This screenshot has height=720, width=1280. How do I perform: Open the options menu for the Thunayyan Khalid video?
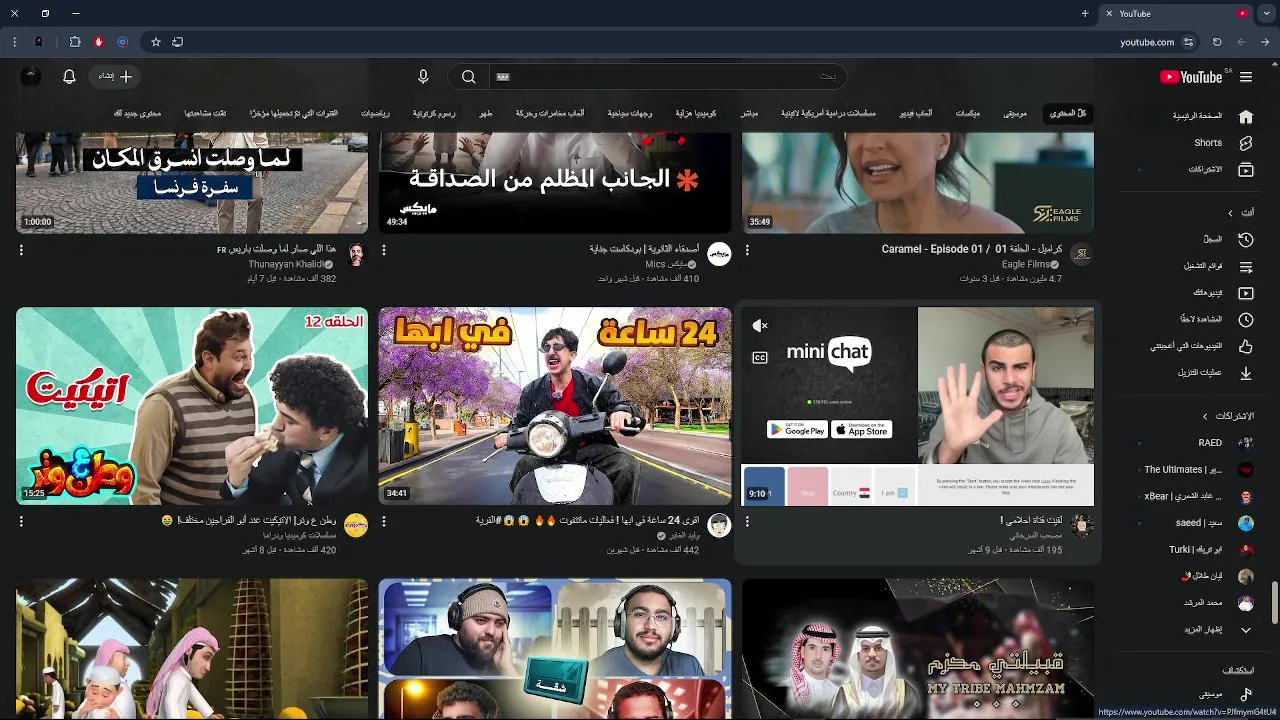click(x=21, y=250)
